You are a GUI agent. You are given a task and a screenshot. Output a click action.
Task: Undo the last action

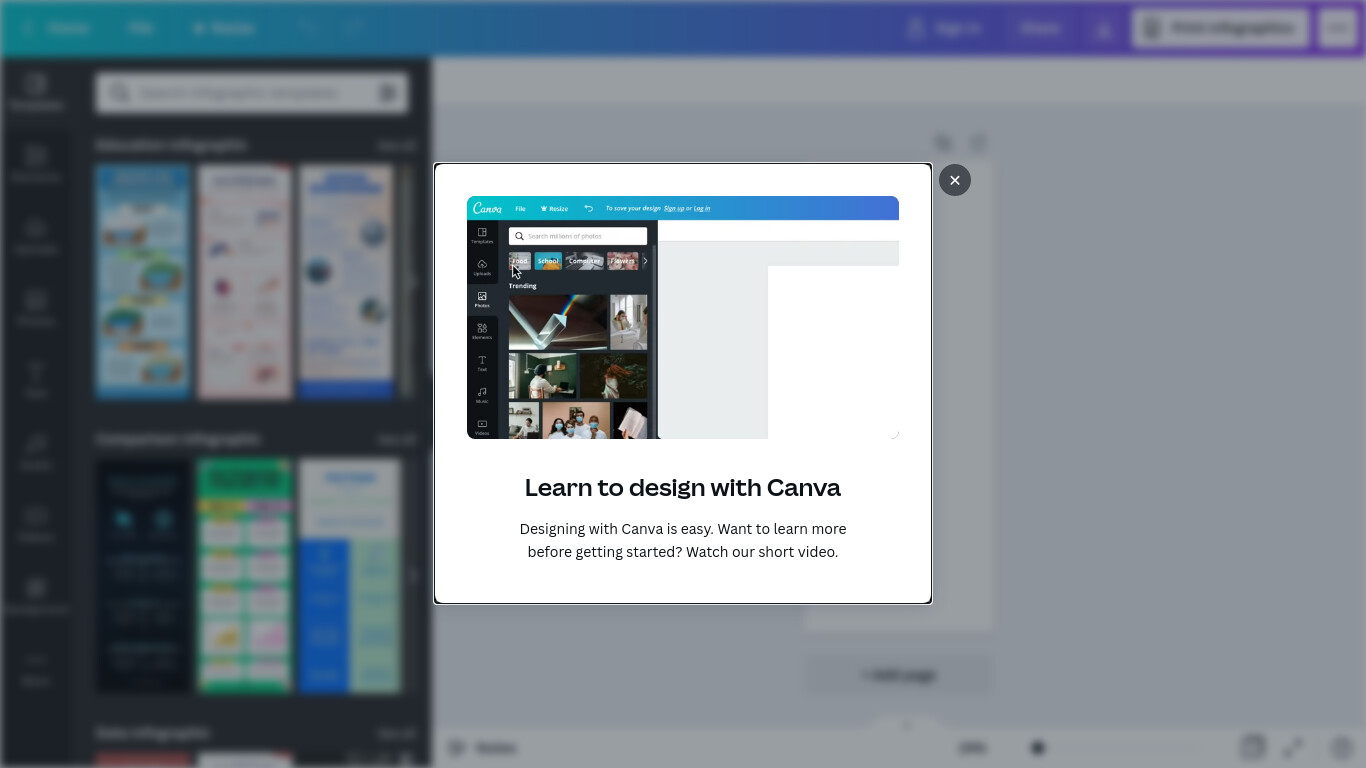coord(307,28)
